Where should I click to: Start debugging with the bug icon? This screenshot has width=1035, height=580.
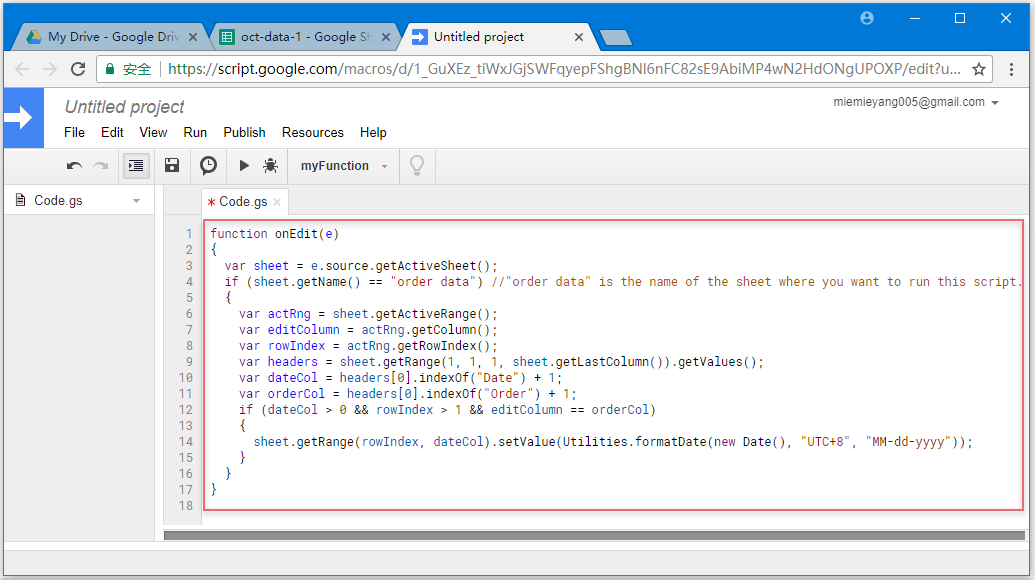(270, 166)
